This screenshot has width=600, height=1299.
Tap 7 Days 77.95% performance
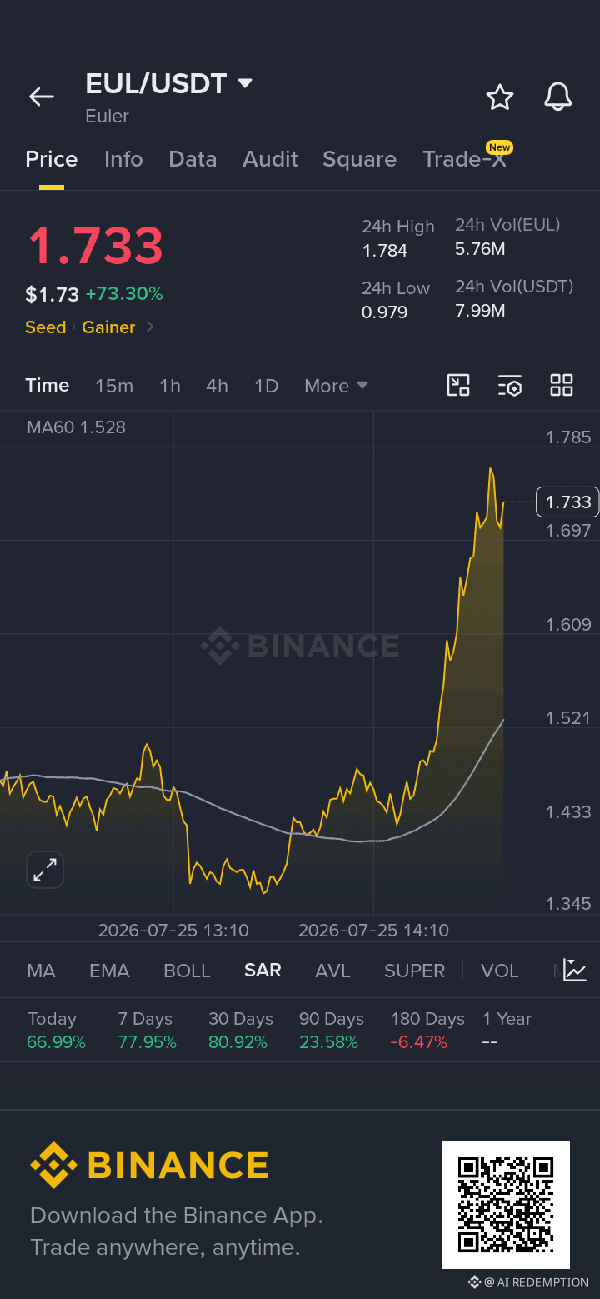tap(147, 1030)
